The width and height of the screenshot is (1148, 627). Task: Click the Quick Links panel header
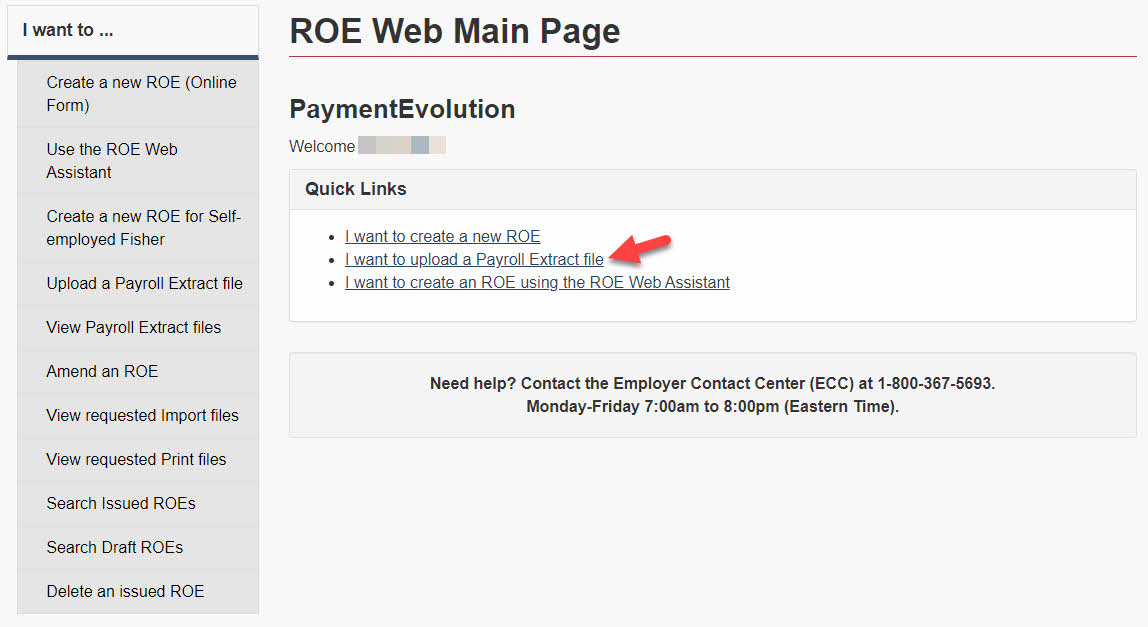click(x=356, y=189)
